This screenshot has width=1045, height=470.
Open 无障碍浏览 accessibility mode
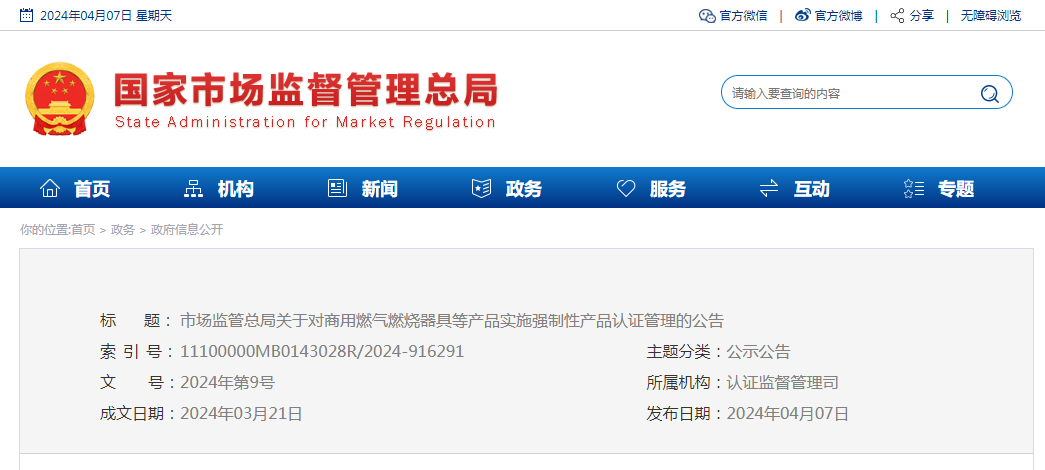pos(990,16)
